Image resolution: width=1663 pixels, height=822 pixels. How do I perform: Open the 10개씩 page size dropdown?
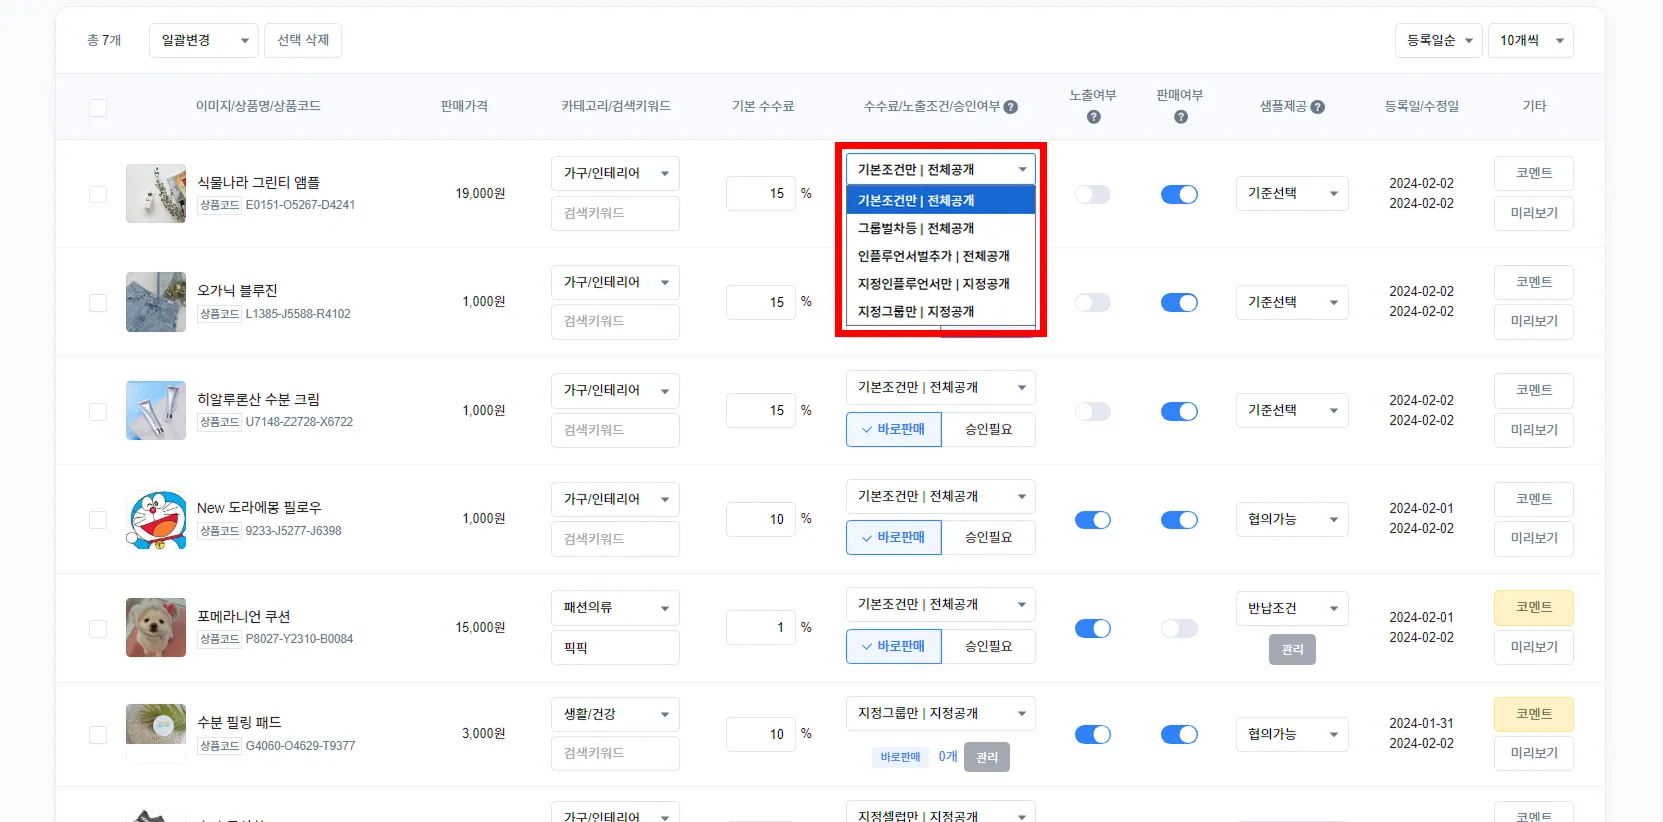point(1531,41)
